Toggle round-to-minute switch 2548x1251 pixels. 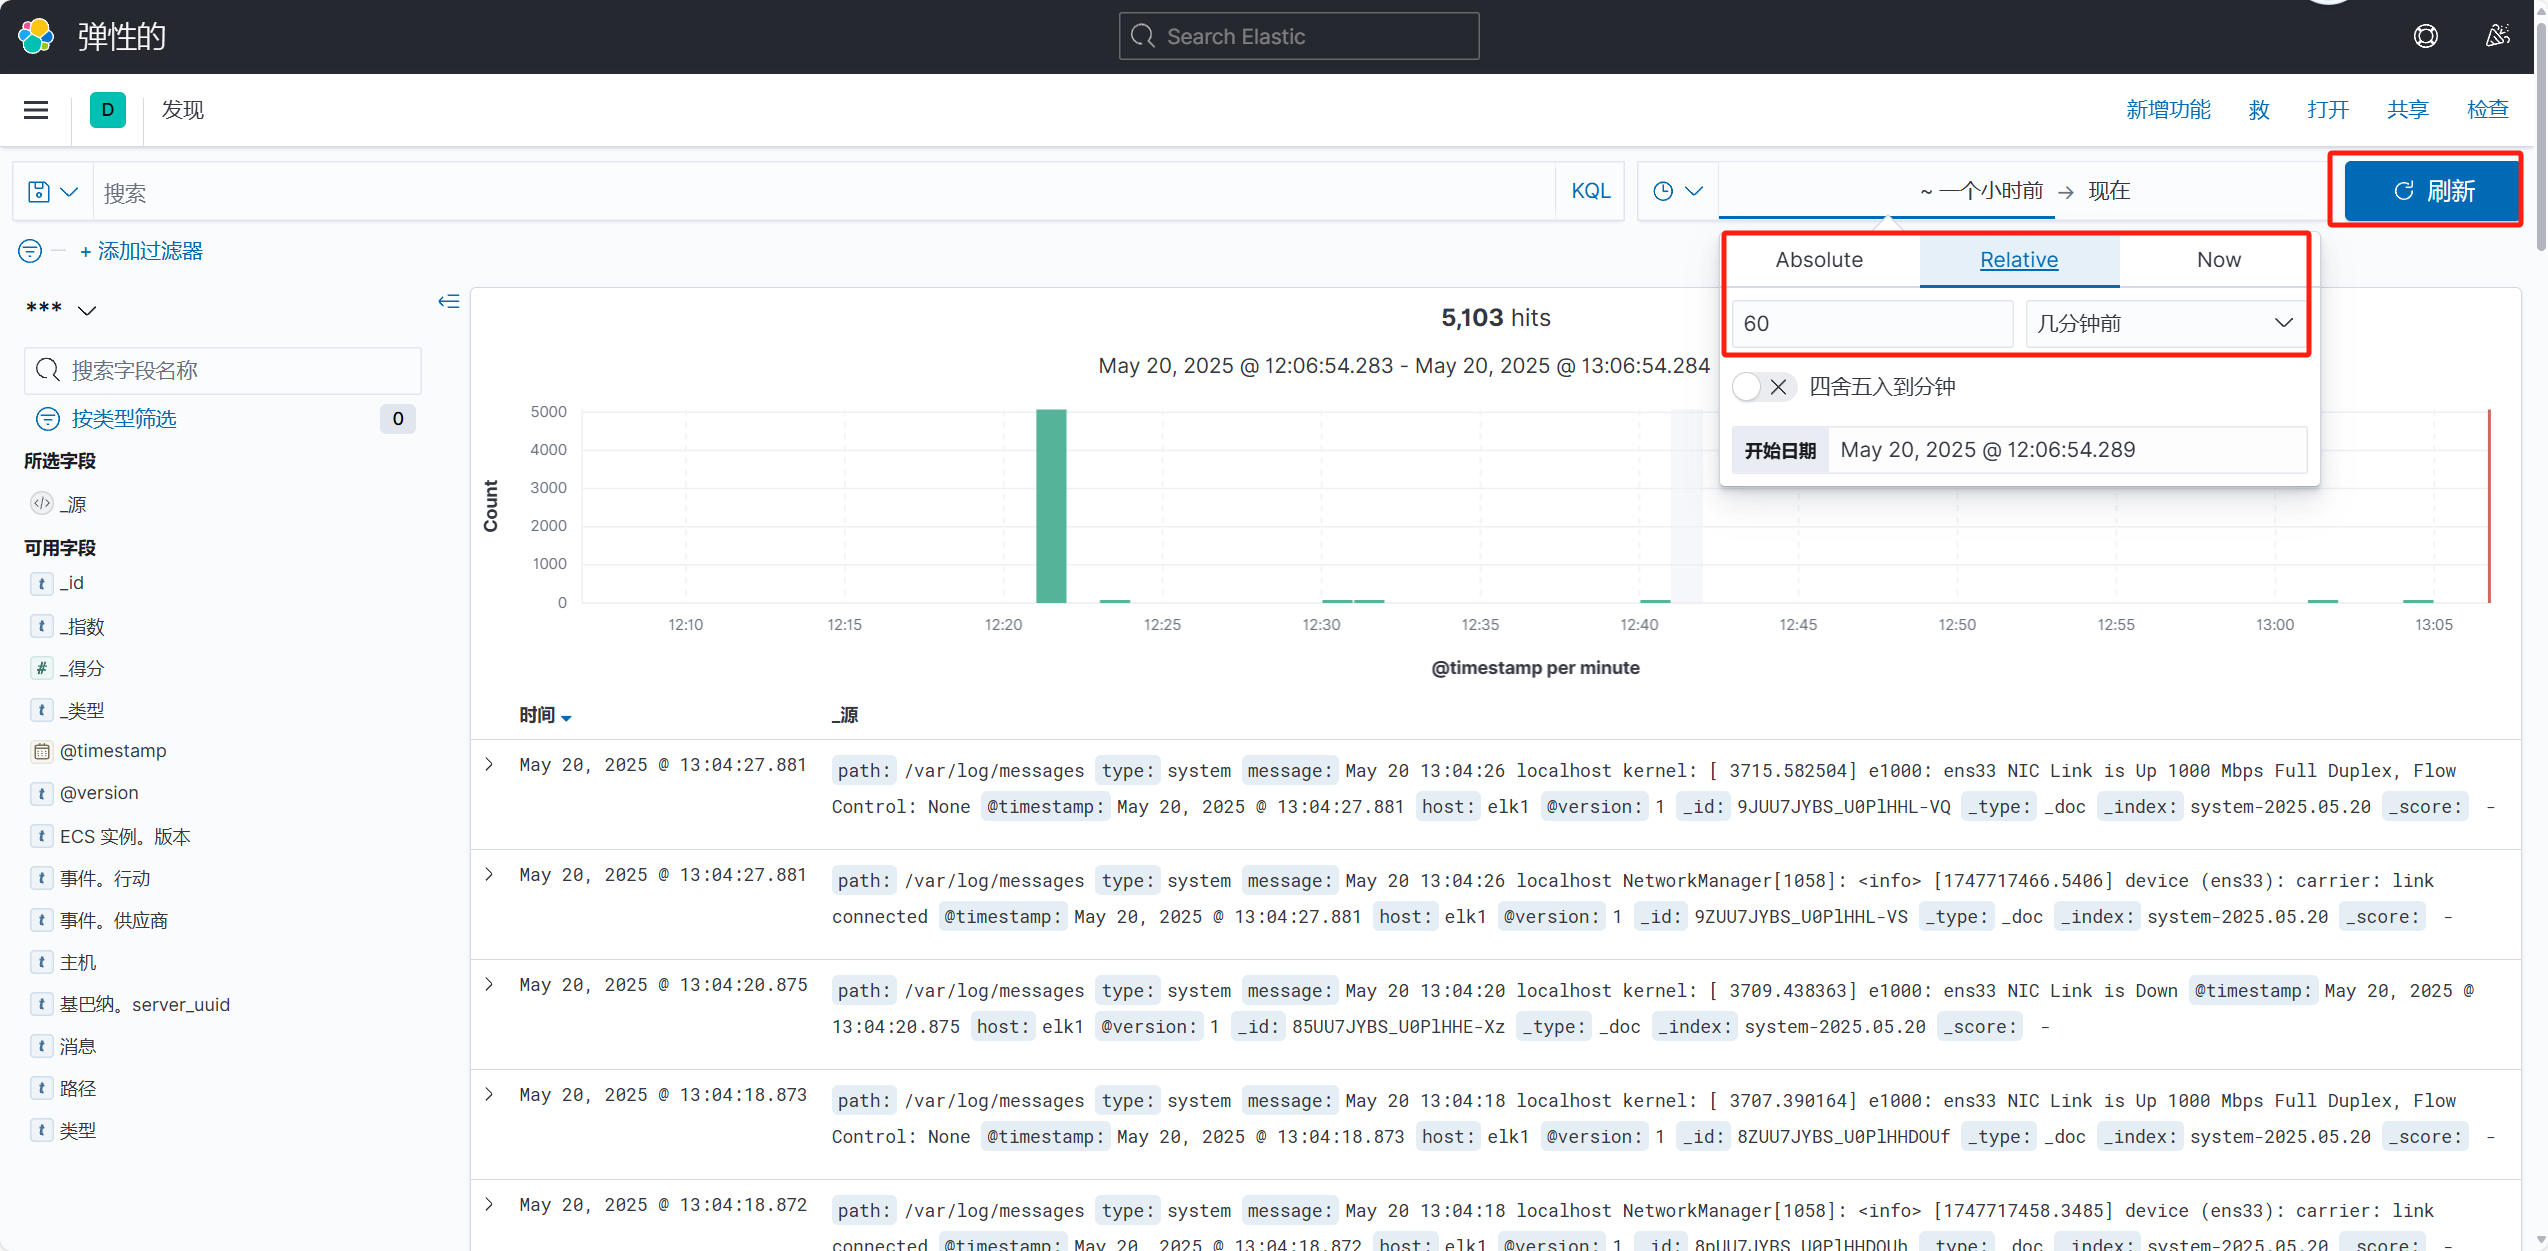pyautogui.click(x=1763, y=387)
